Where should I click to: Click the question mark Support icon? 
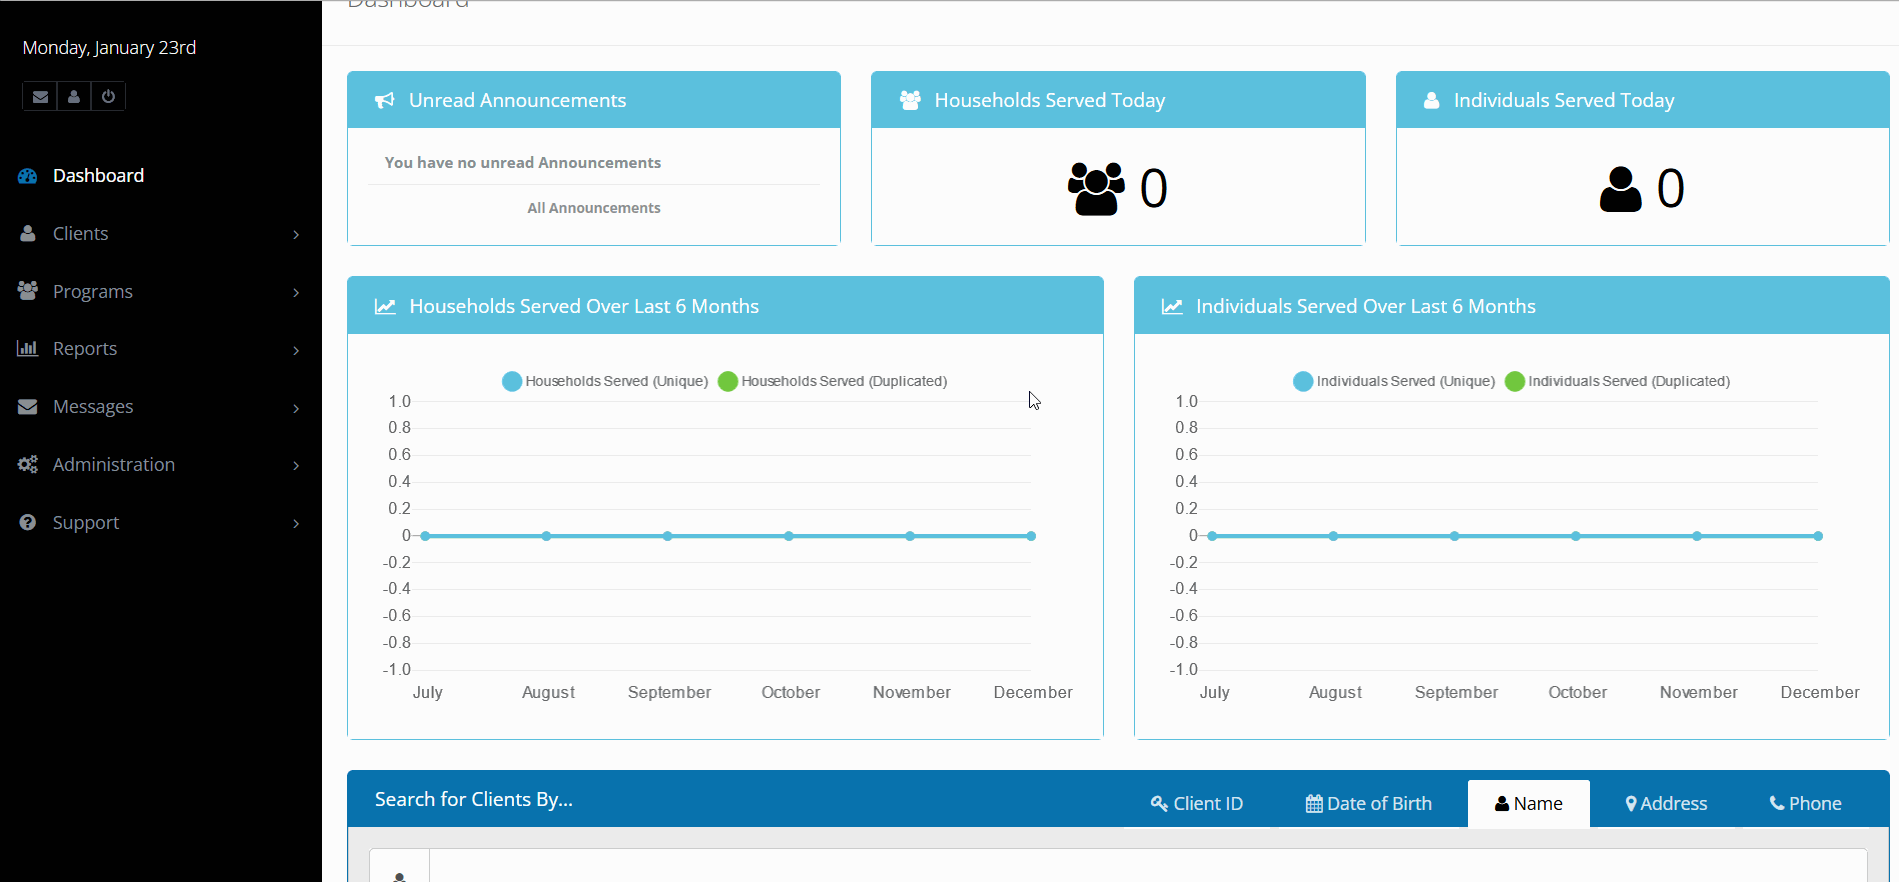[x=28, y=523]
